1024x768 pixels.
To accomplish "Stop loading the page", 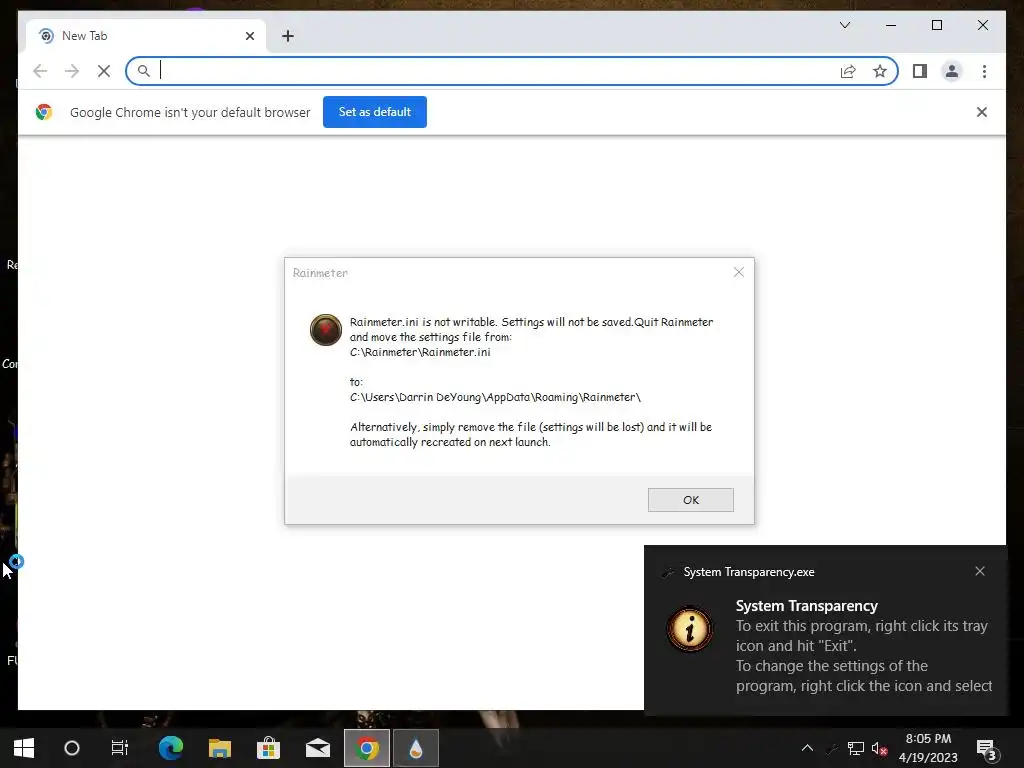I will pyautogui.click(x=103, y=71).
